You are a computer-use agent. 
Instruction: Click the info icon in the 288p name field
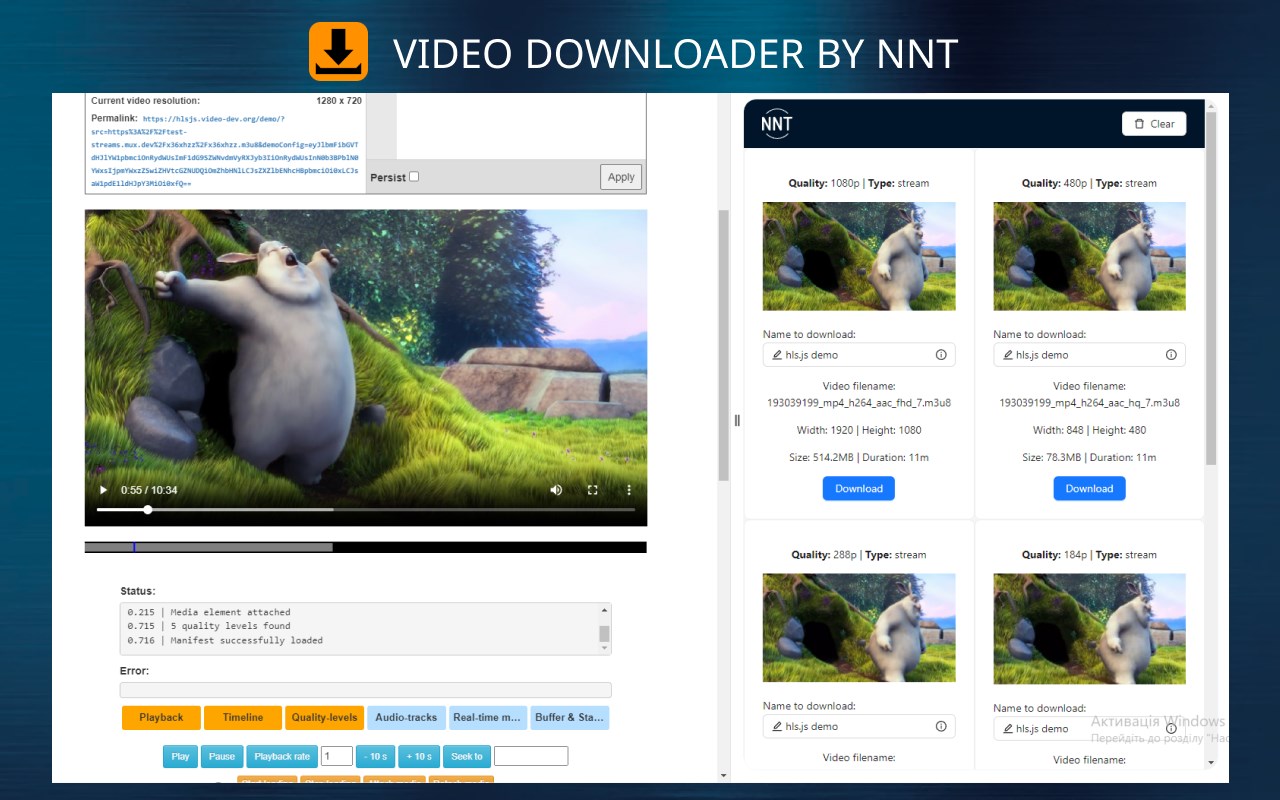click(941, 727)
